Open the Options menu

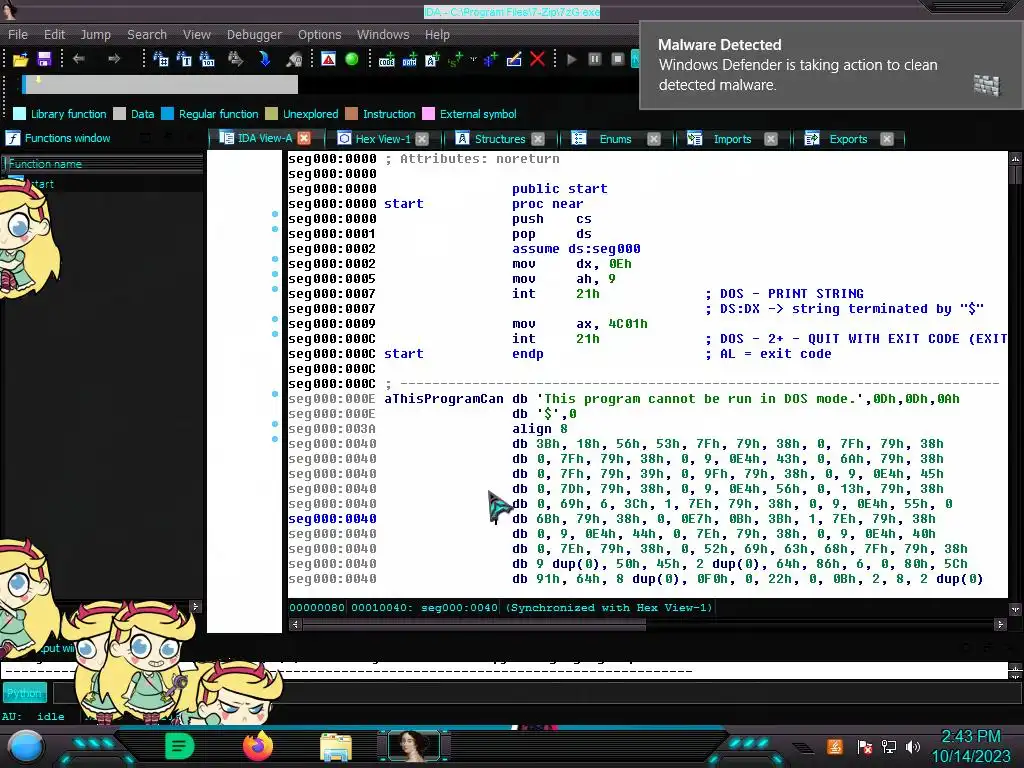pos(319,35)
